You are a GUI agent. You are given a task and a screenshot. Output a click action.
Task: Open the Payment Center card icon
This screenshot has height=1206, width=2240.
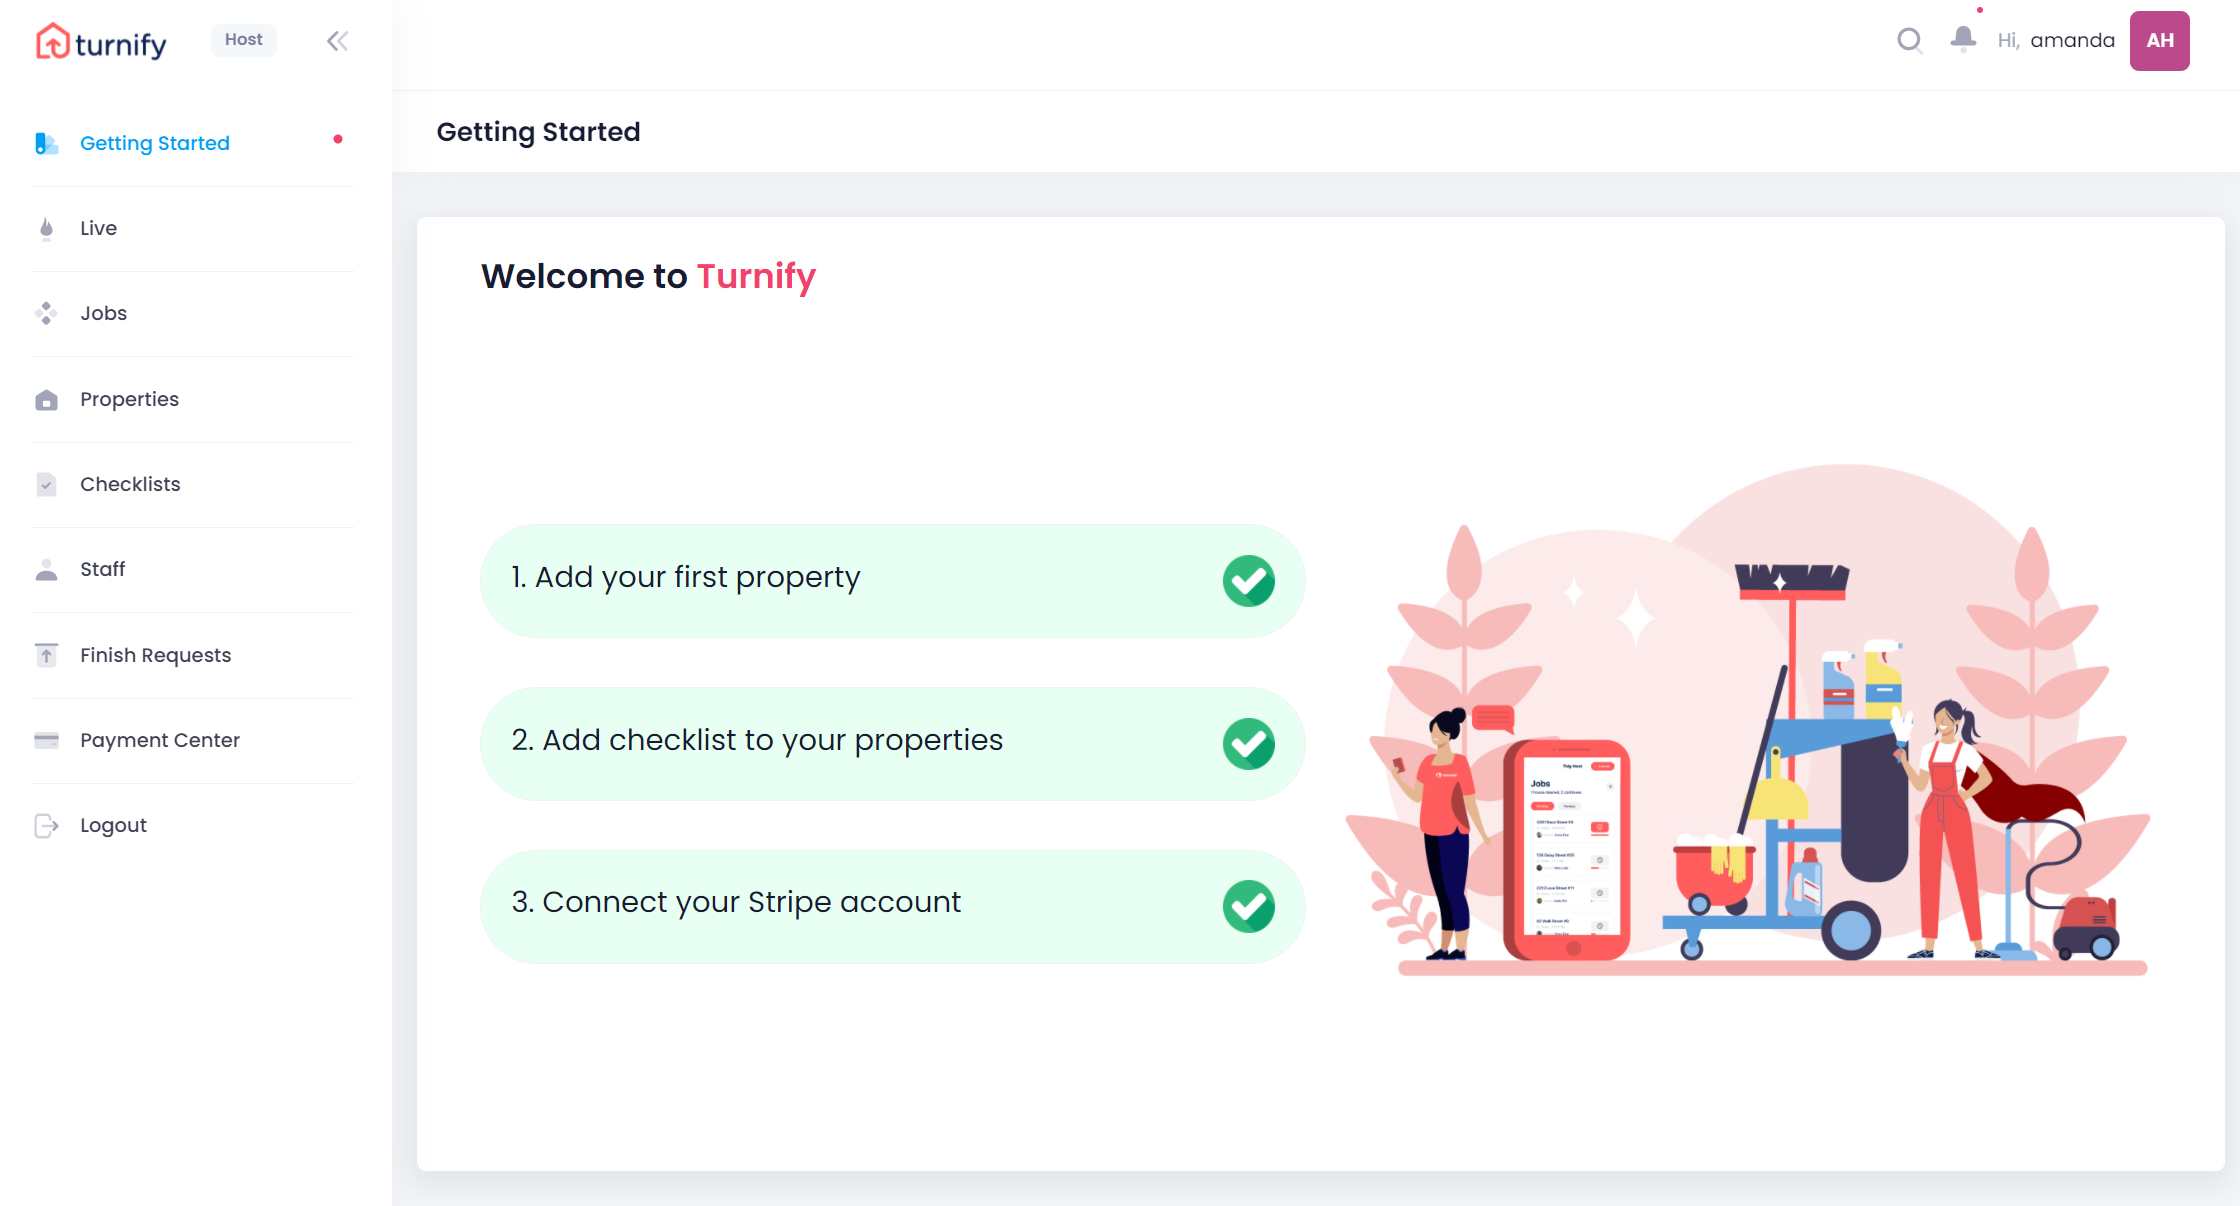(x=46, y=740)
